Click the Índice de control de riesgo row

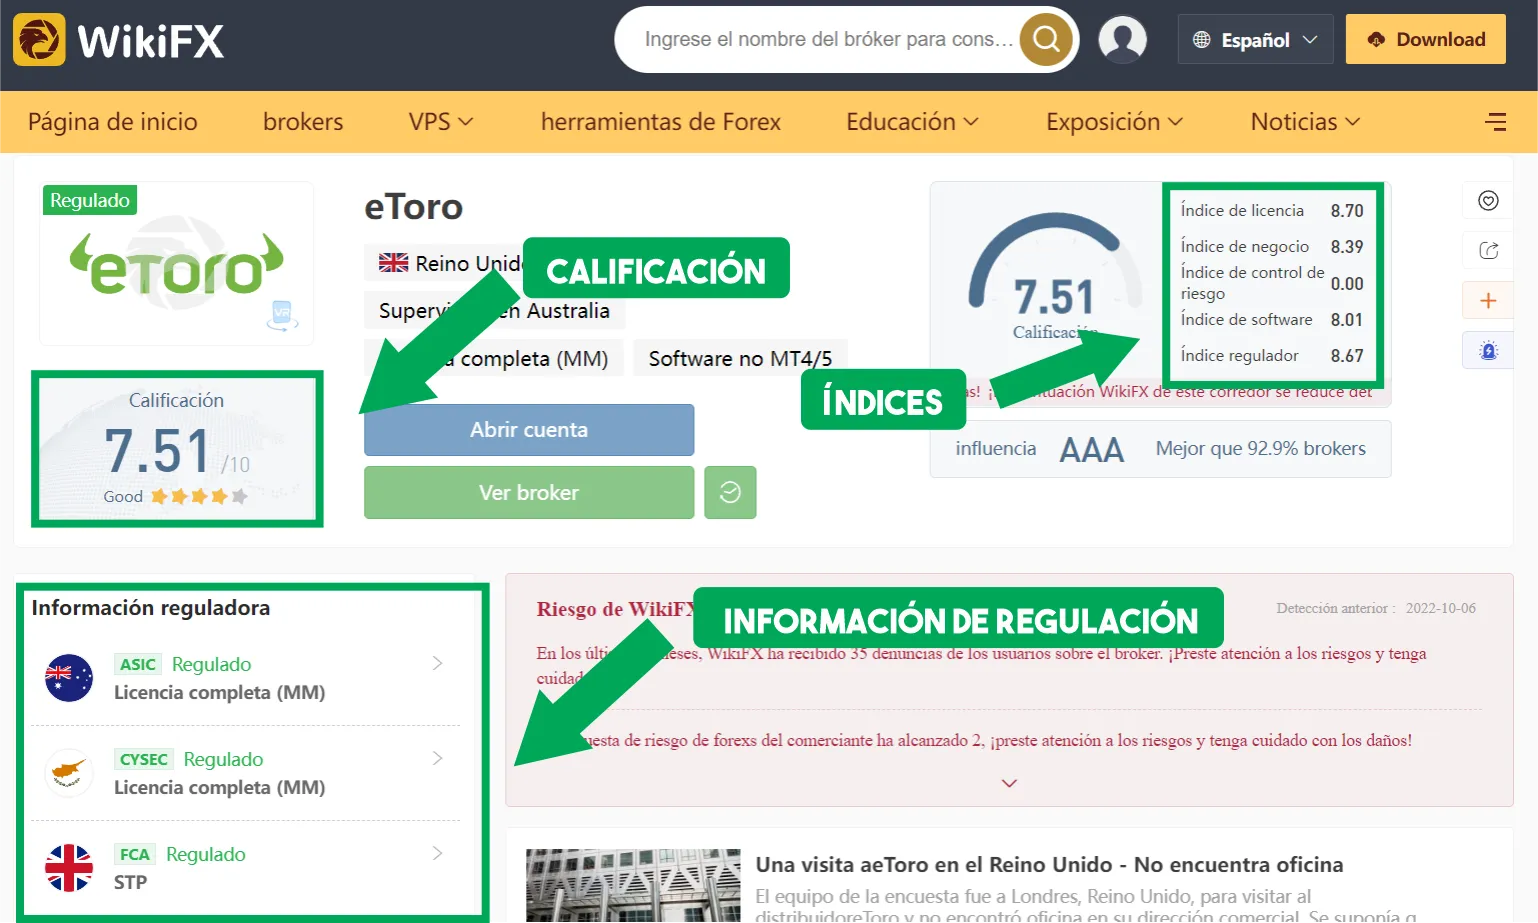point(1271,283)
